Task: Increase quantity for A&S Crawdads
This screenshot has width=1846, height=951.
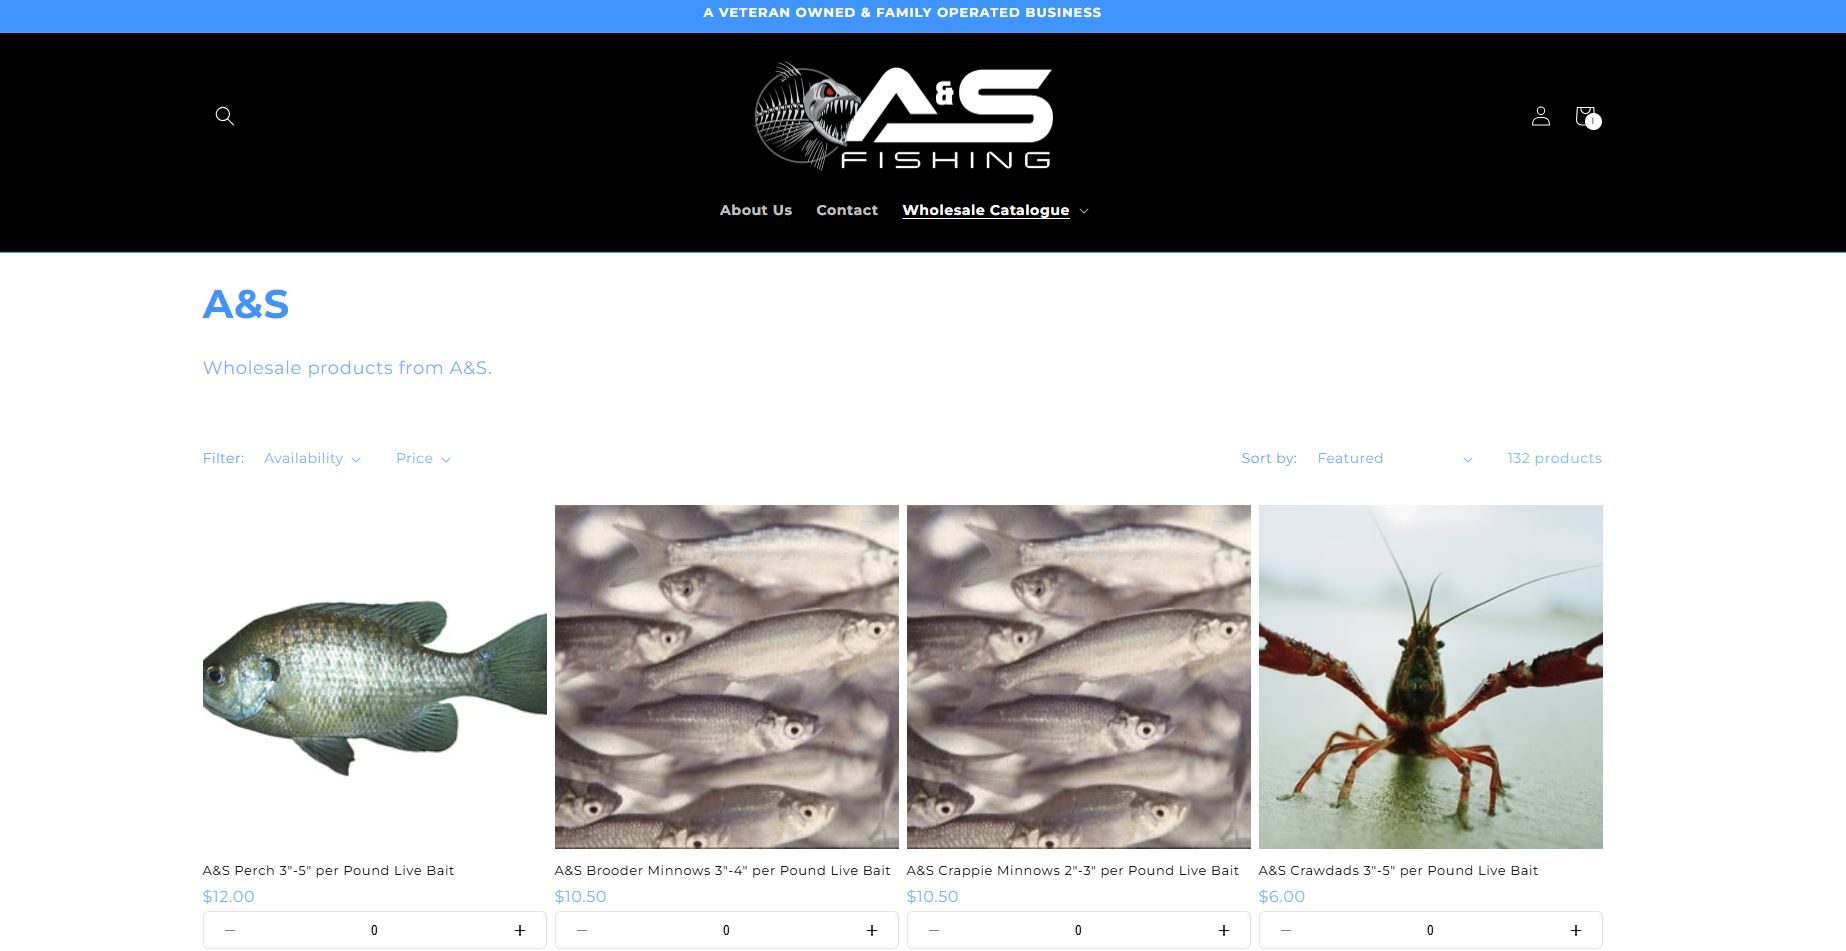Action: (x=1575, y=930)
